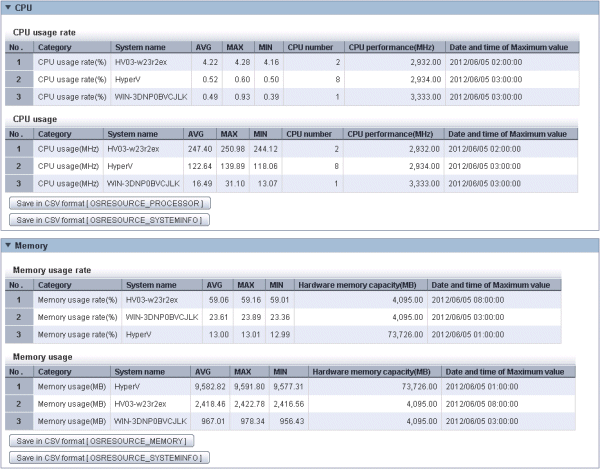The width and height of the screenshot is (600, 469).
Task: Click HV03-w23r2ex in CPU usage rate table
Action: click(x=141, y=62)
